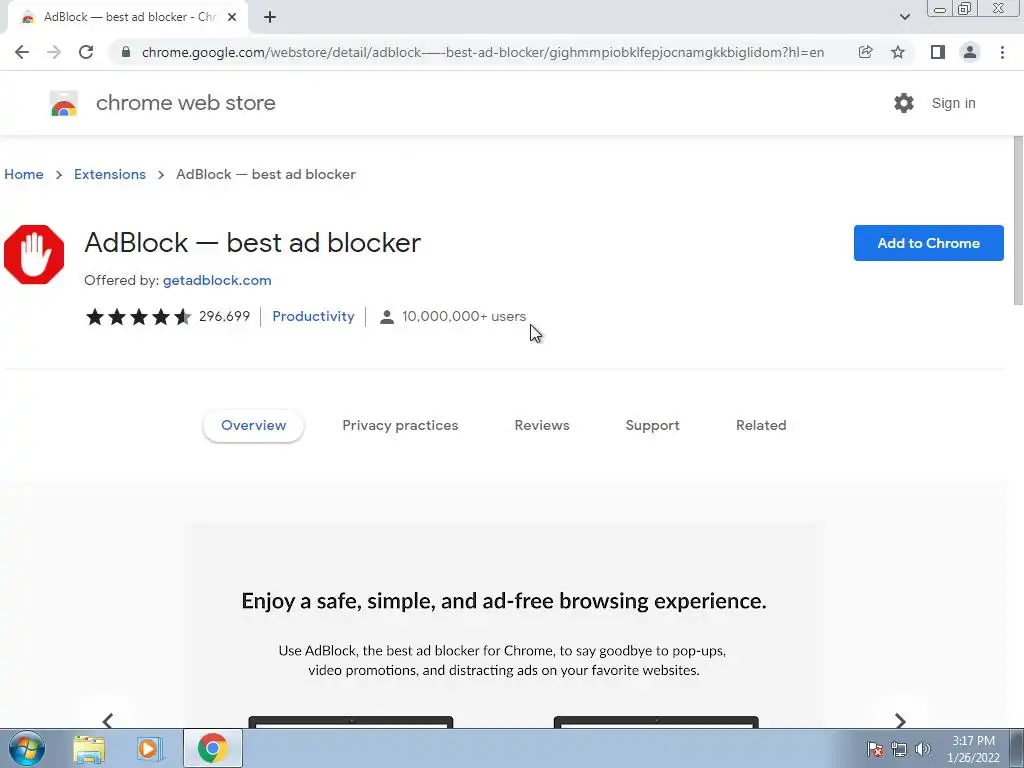Go to Home breadcrumb
This screenshot has height=768, width=1024.
24,174
